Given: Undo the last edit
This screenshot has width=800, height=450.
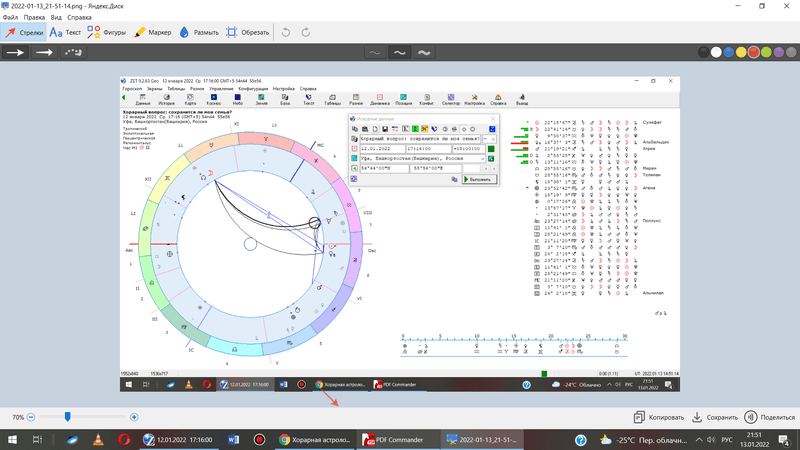Looking at the screenshot, I should click(x=286, y=32).
